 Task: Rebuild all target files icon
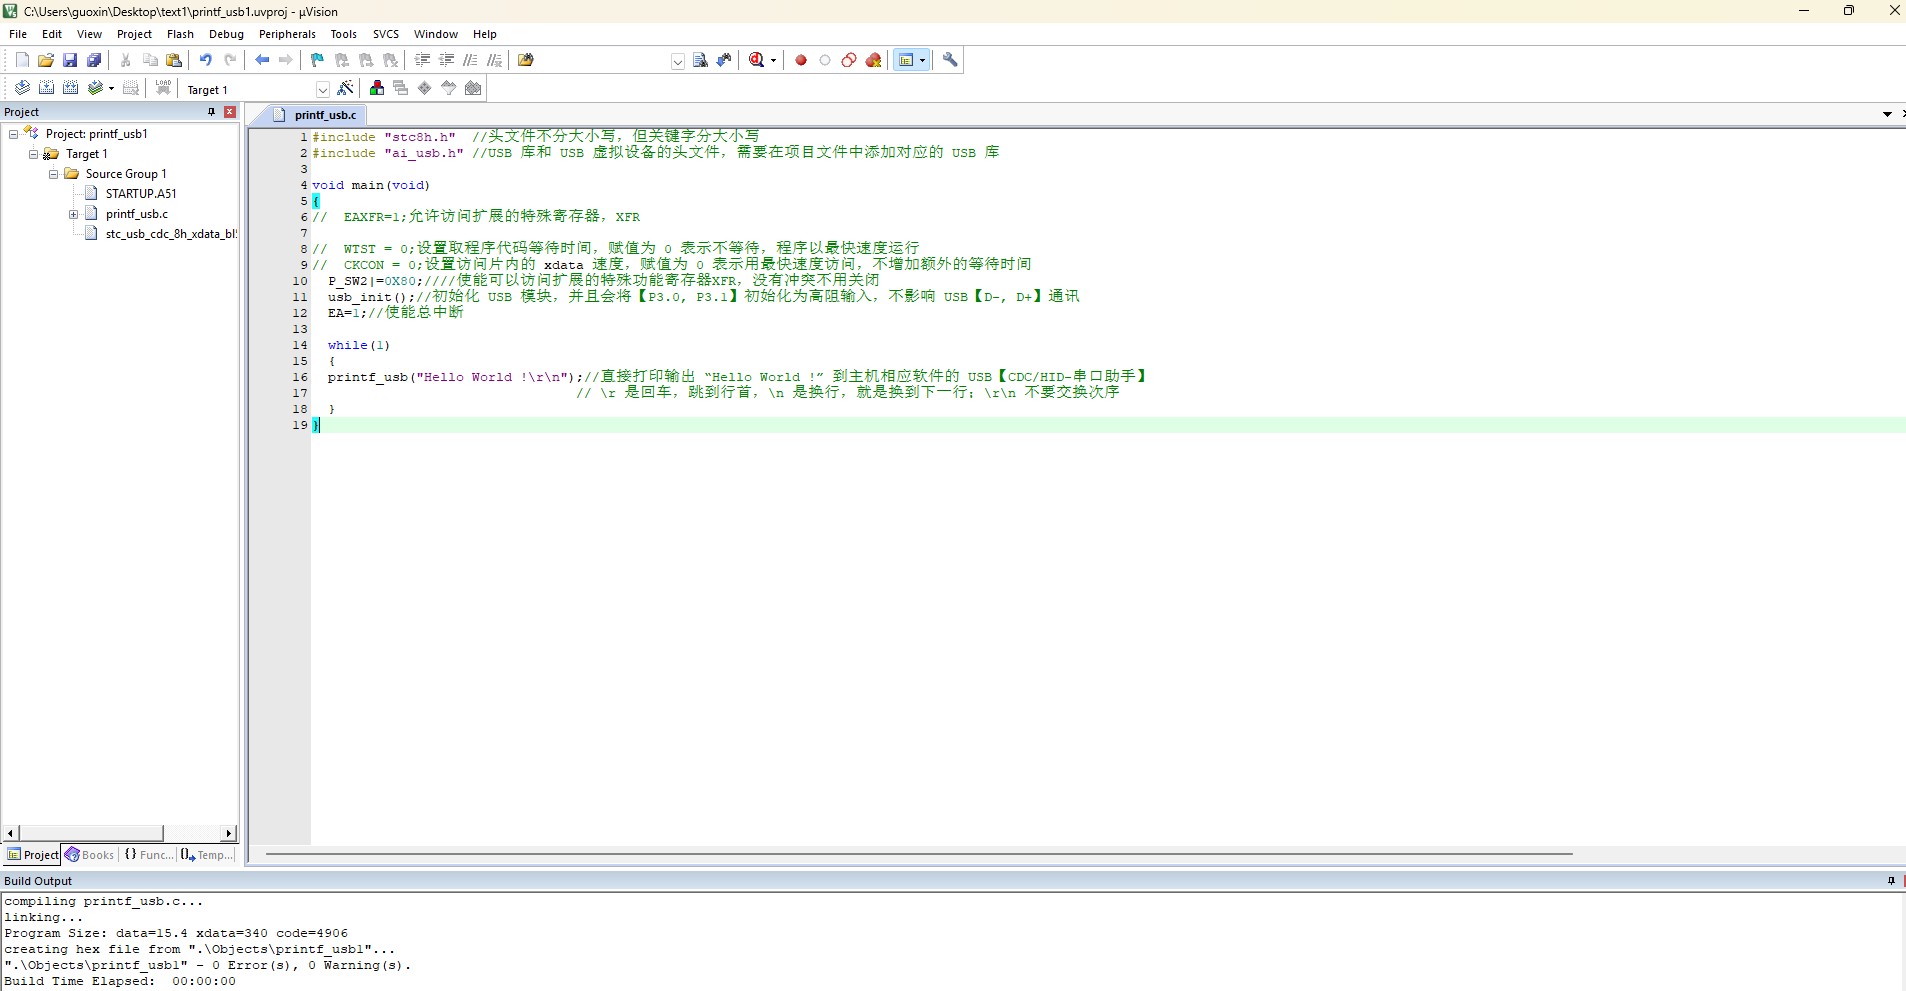coord(70,88)
